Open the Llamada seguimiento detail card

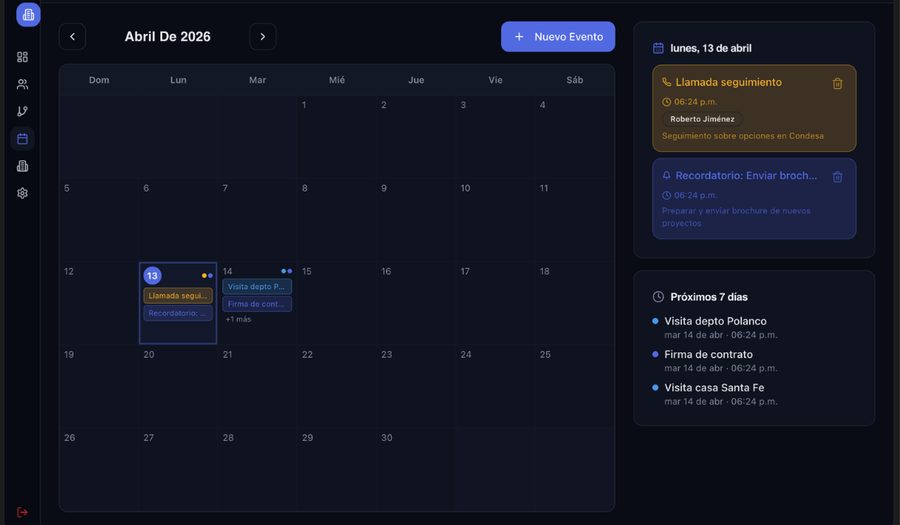click(x=754, y=108)
